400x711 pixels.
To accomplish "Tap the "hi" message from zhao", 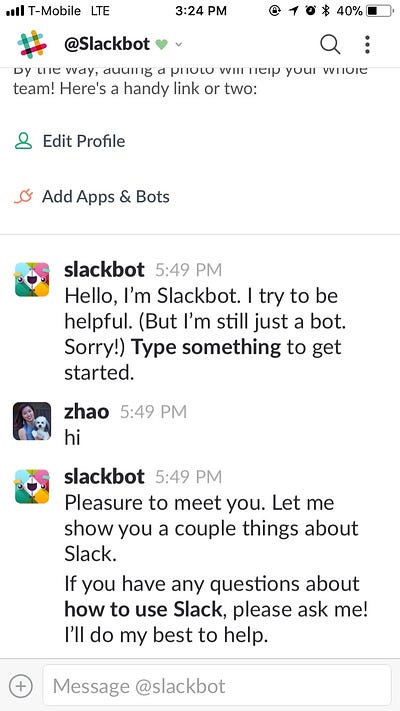I will (72, 438).
